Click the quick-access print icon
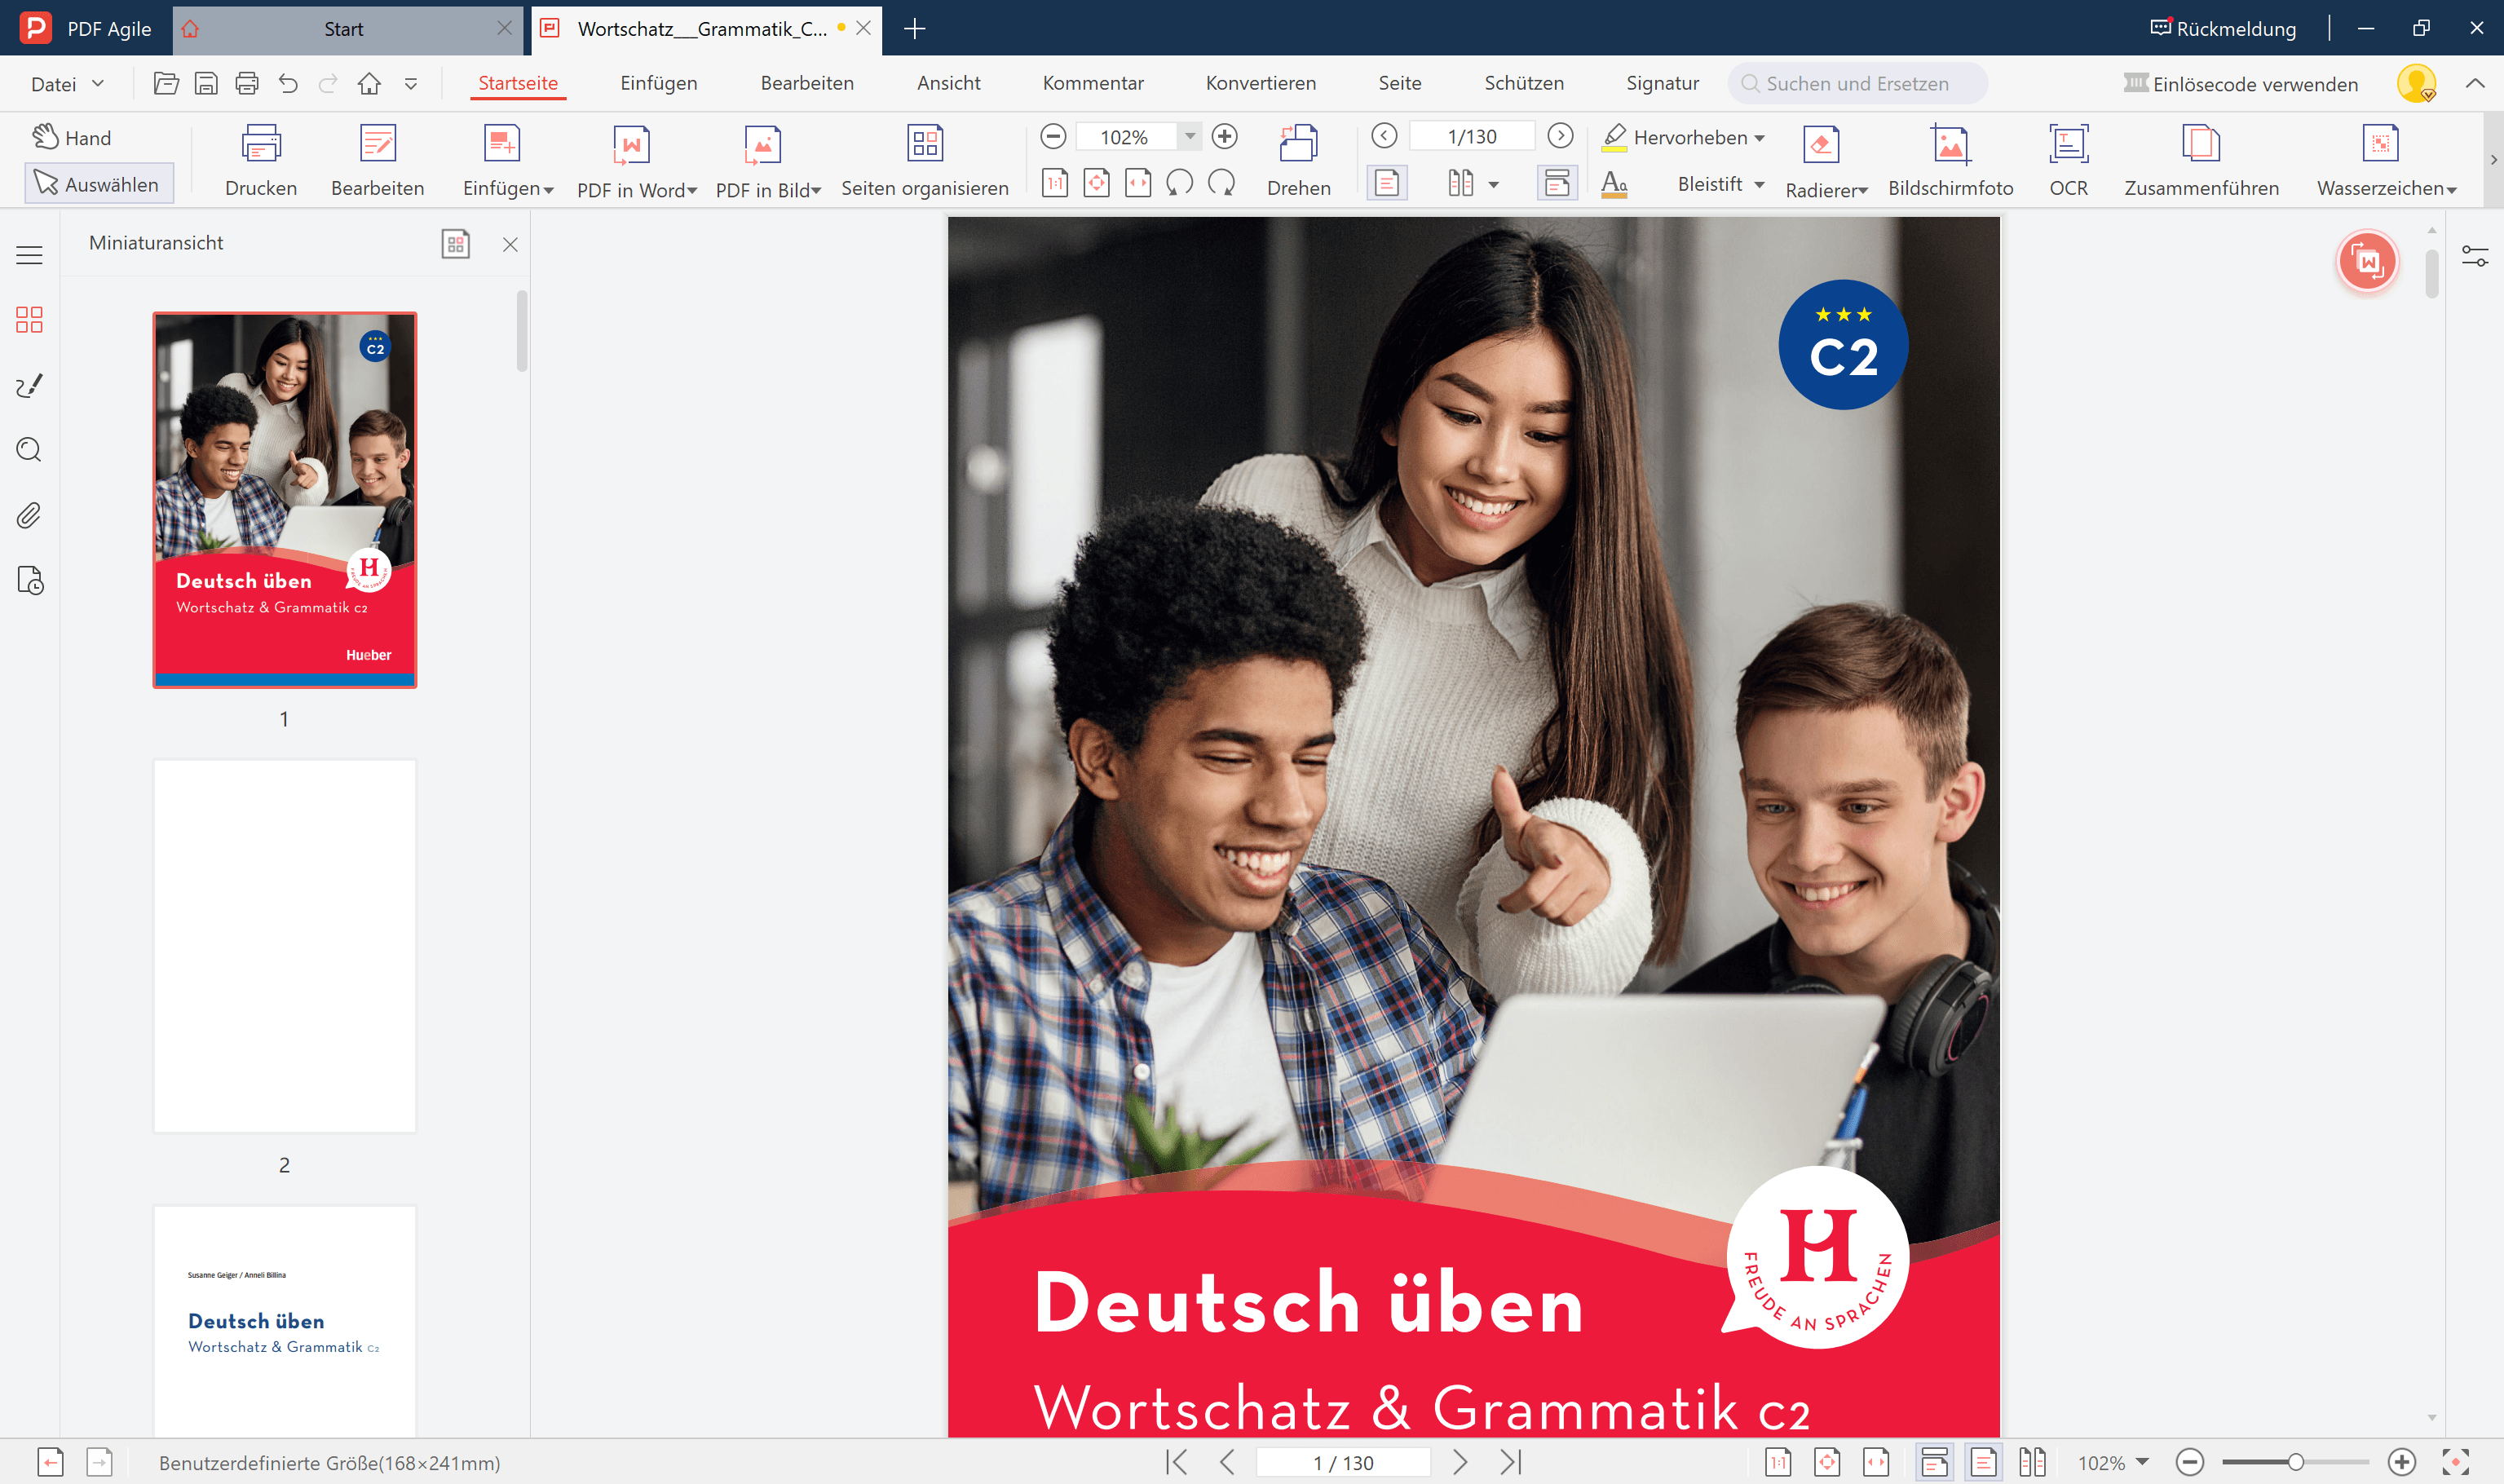2504x1484 pixels. (247, 83)
